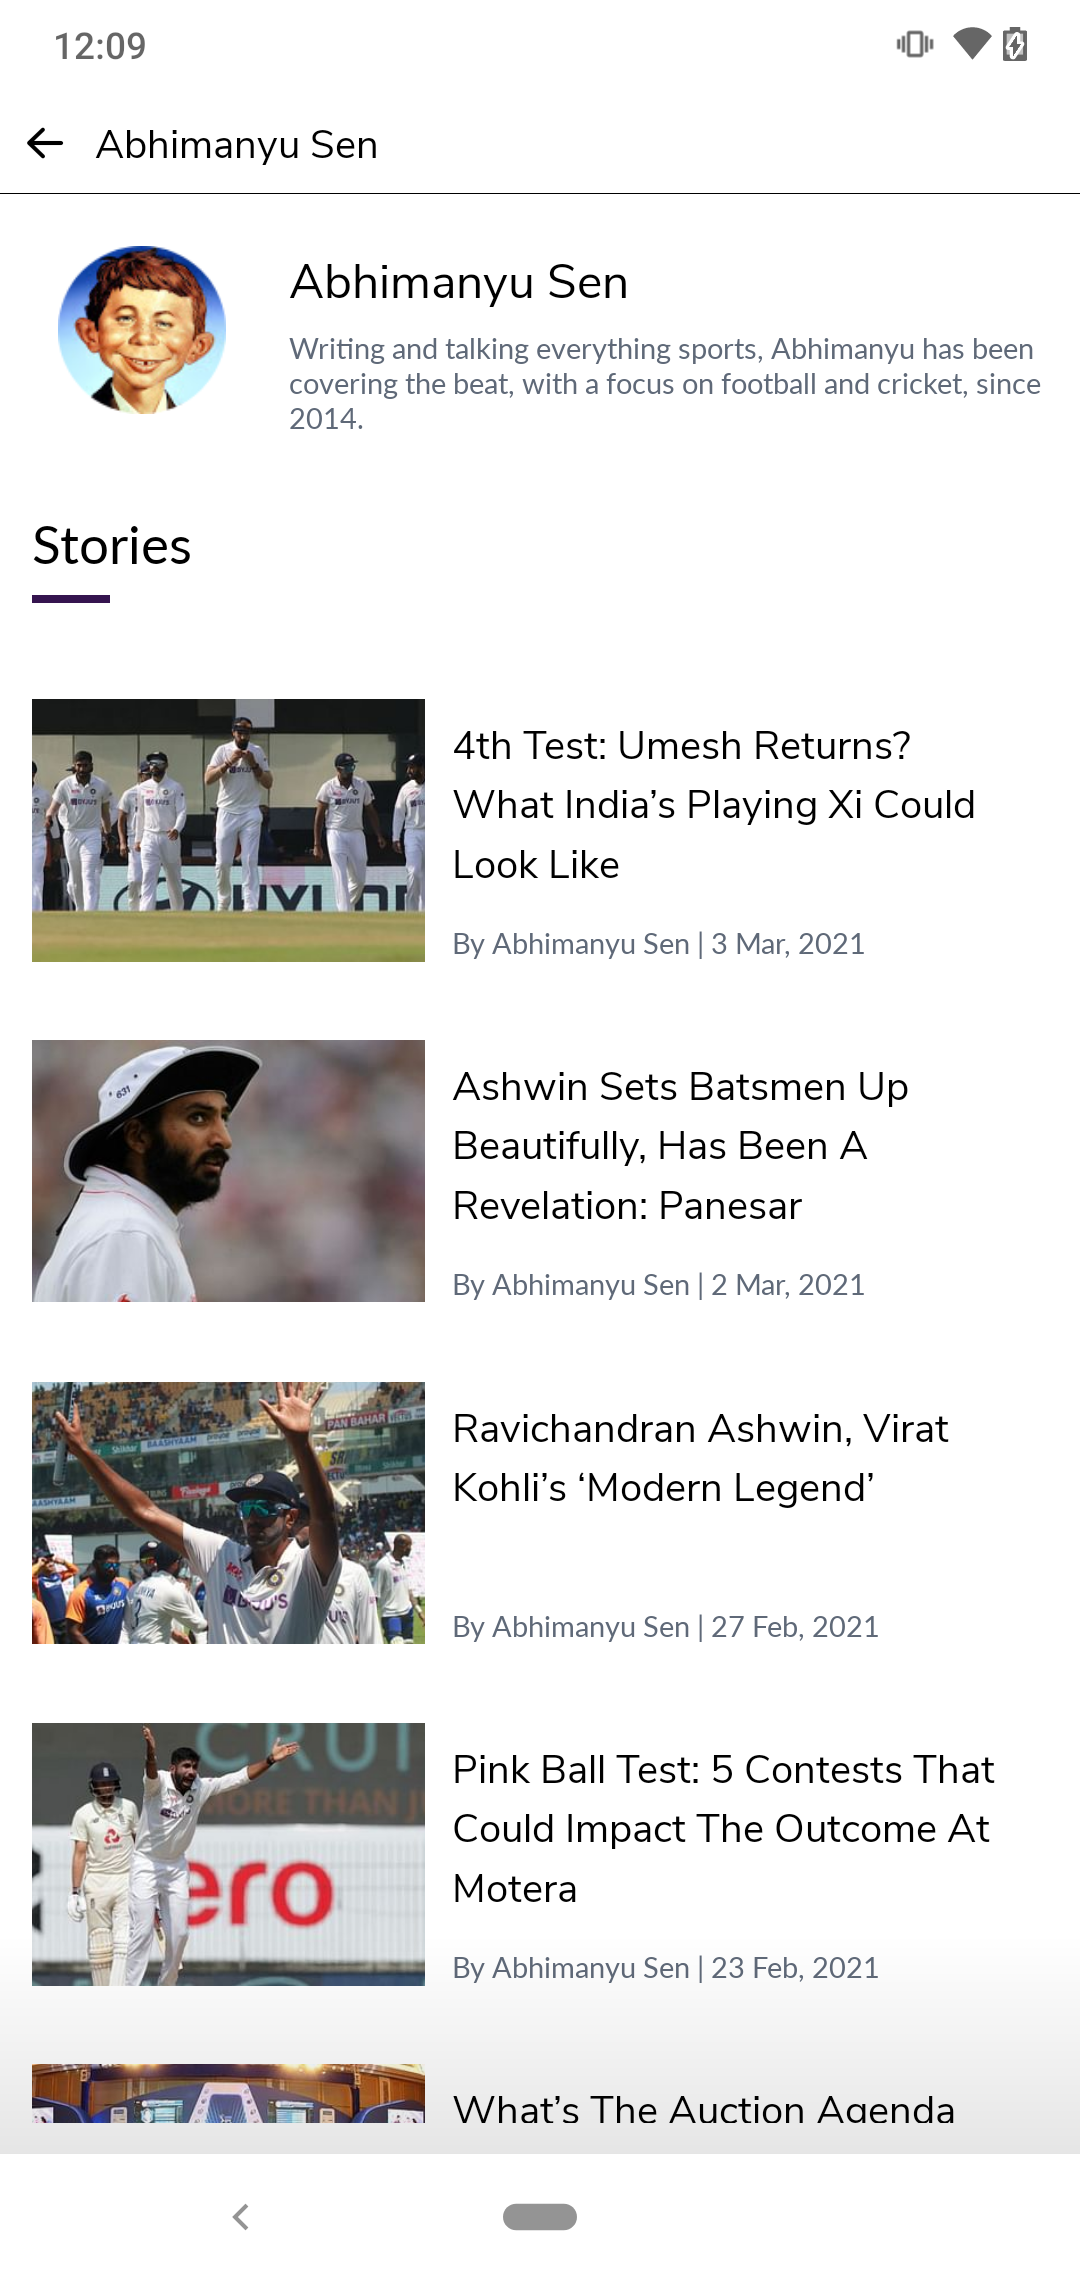
Task: Tap the auction stage thumbnail at bottom
Action: coord(228,2093)
